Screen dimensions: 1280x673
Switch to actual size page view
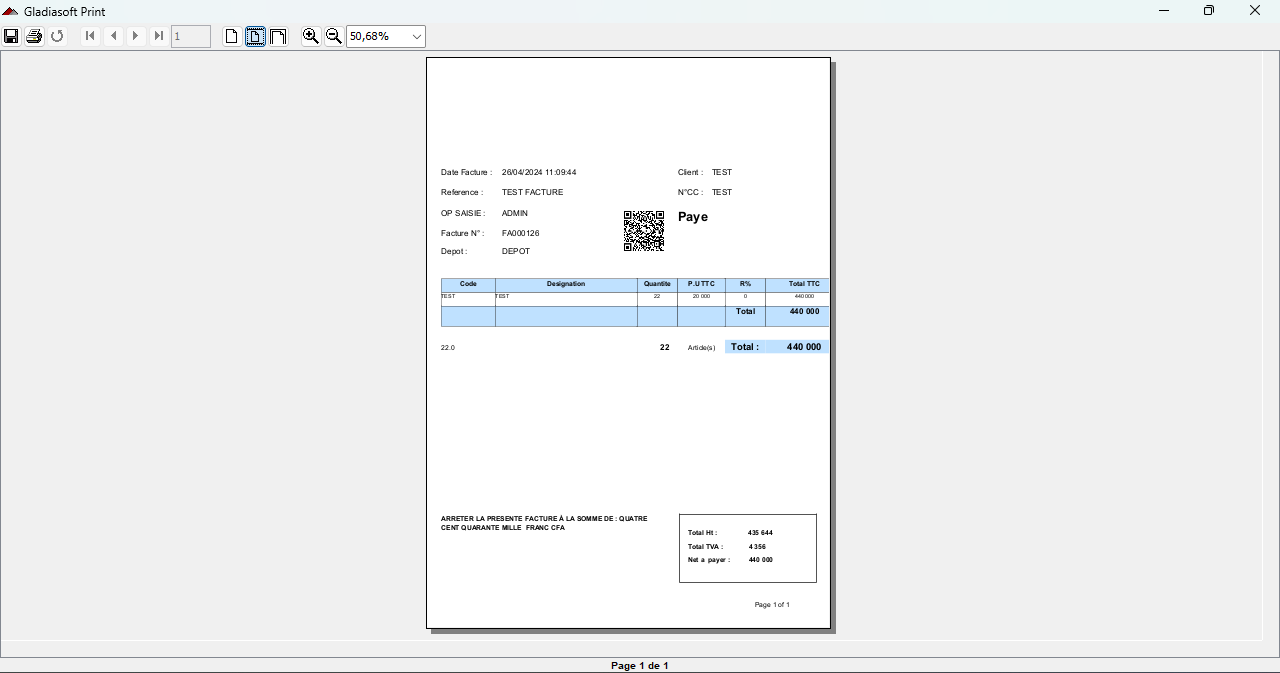pyautogui.click(x=232, y=36)
